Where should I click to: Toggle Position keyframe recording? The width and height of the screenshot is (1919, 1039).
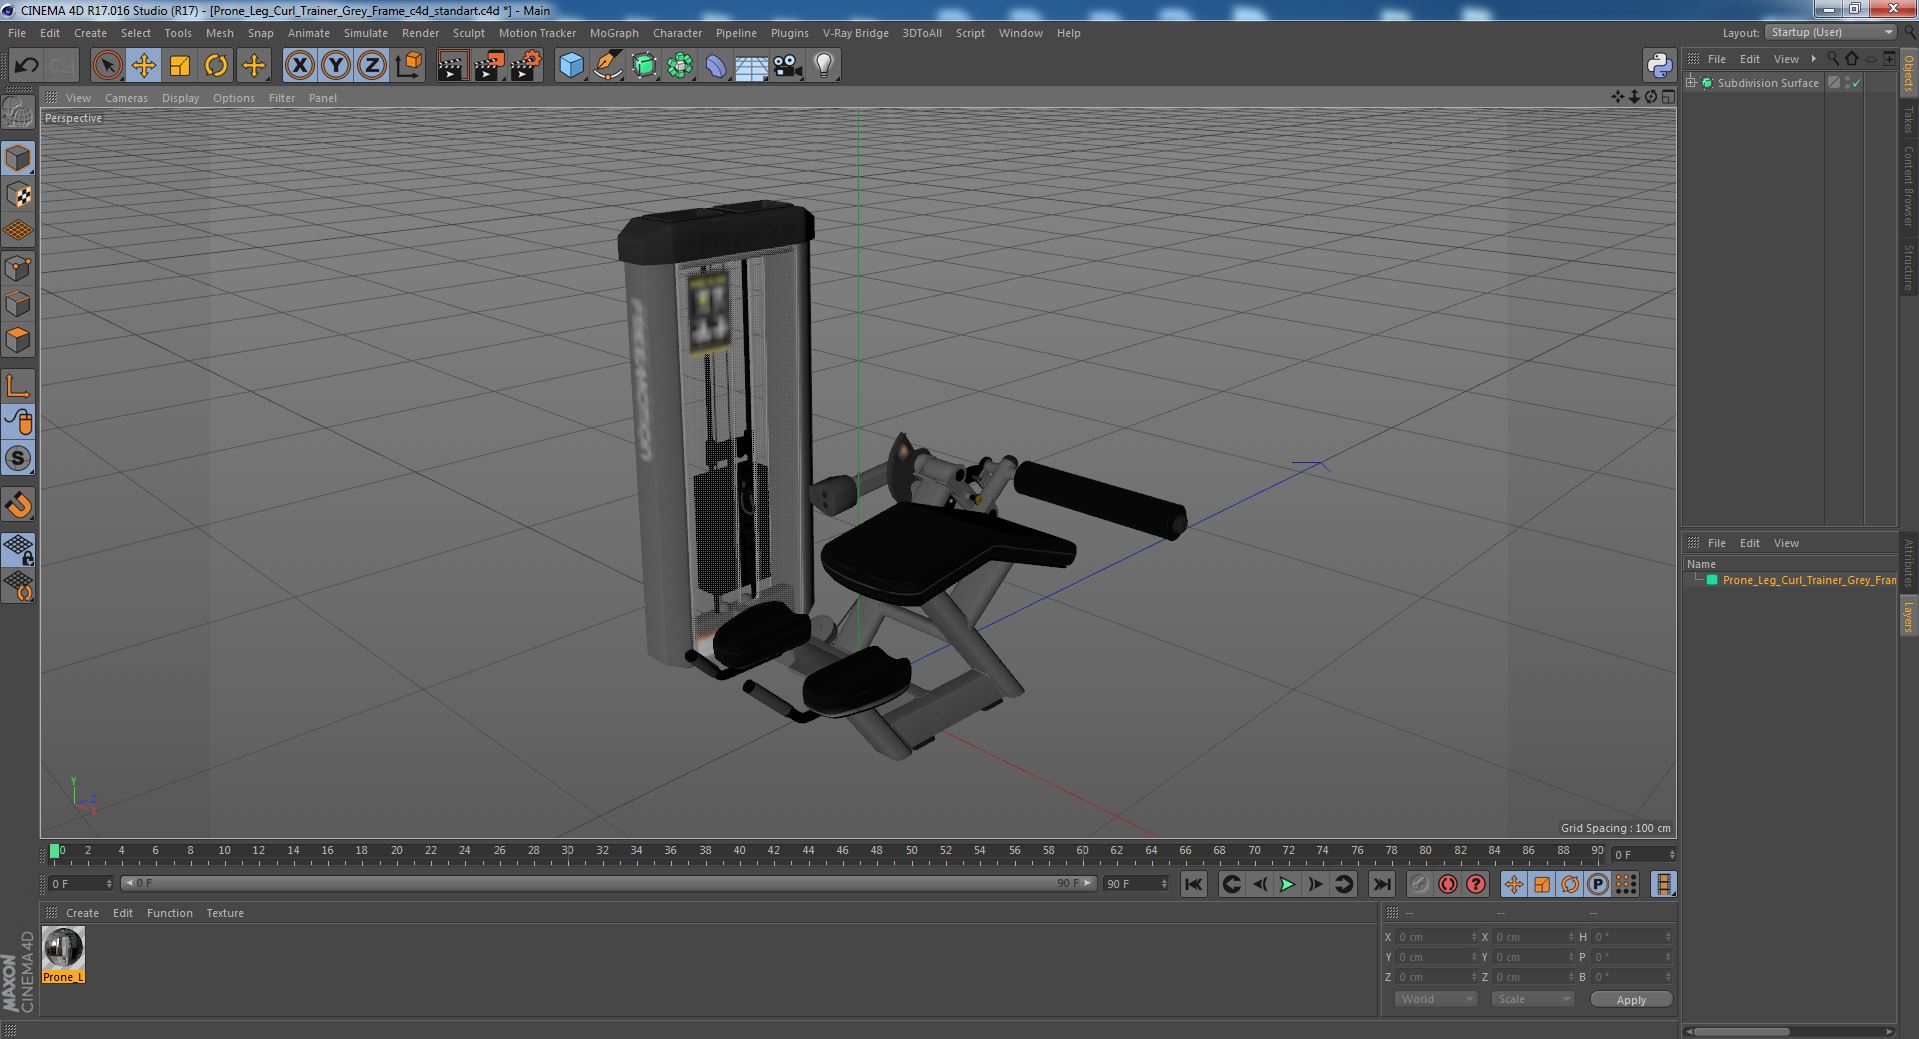(1514, 884)
